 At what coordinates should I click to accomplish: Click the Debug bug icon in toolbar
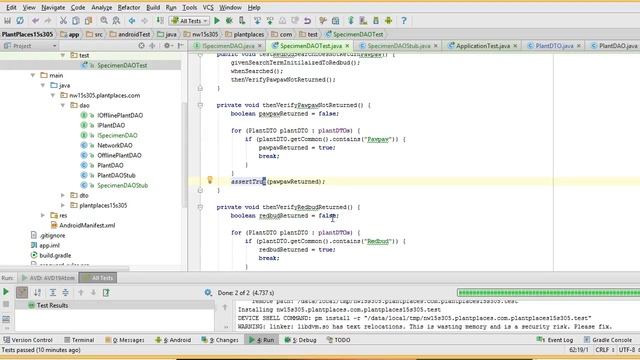pyautogui.click(x=229, y=20)
